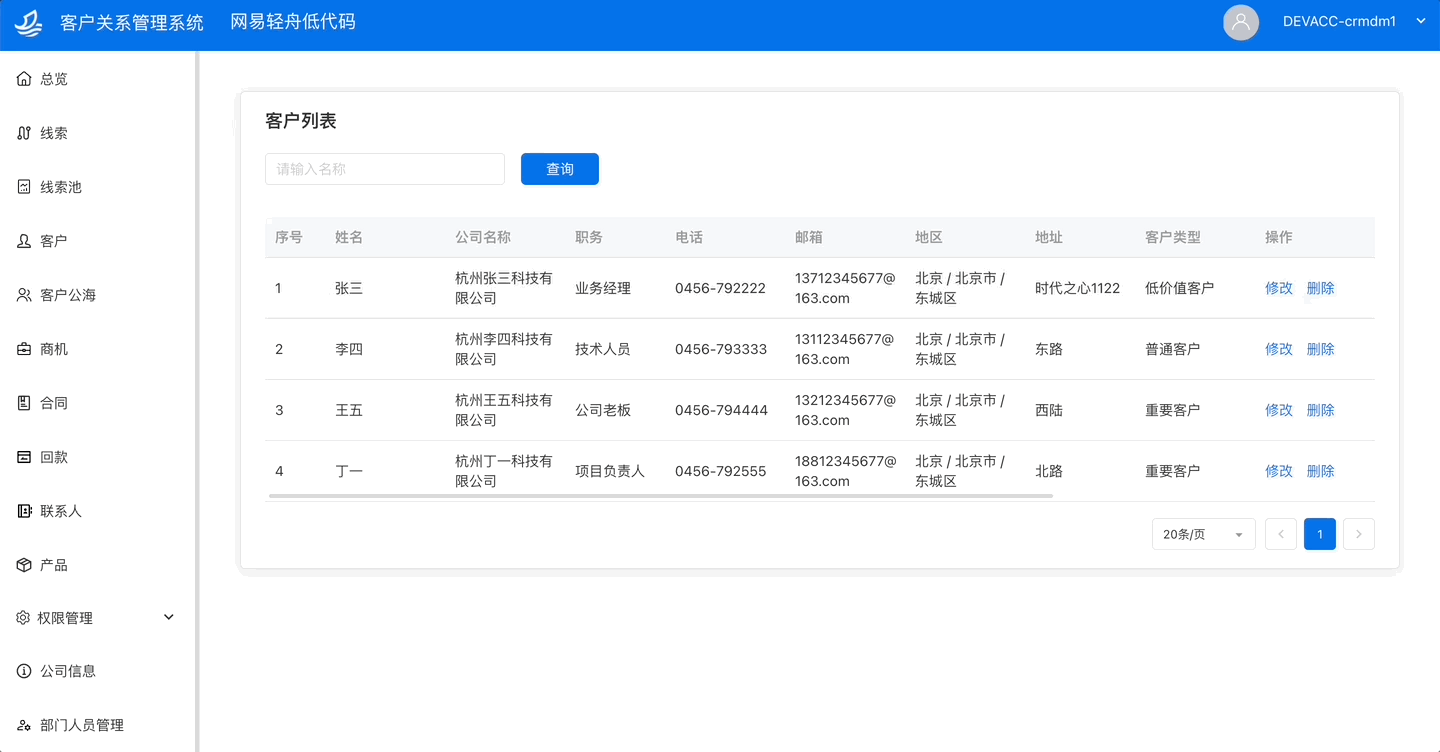Click the 低价值客户 cell

1180,288
